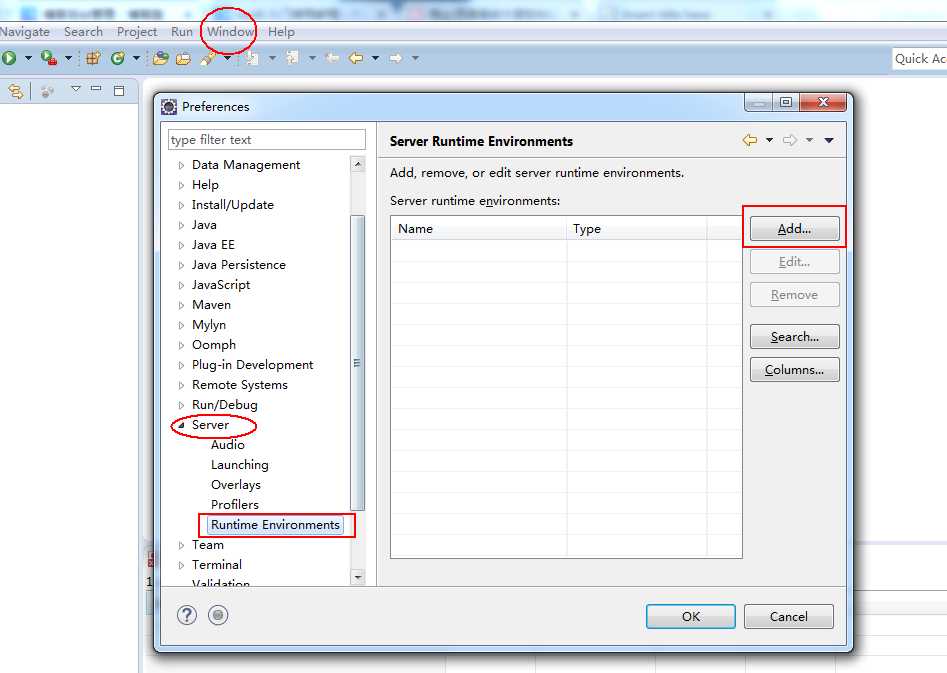Open the Run menu
The height and width of the screenshot is (673, 947).
(182, 31)
